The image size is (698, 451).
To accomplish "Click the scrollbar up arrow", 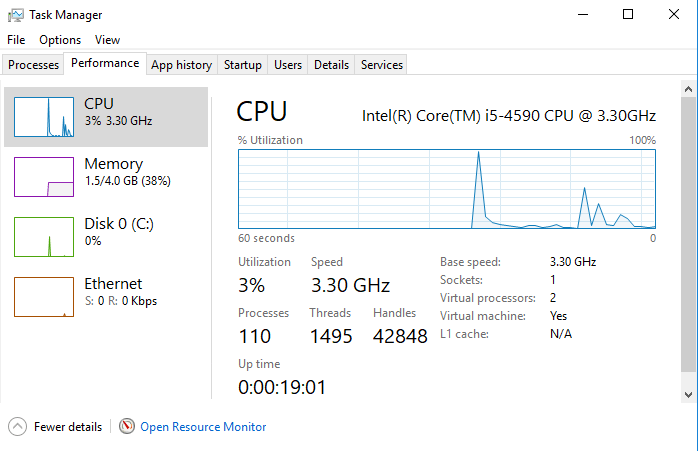I will point(688,89).
